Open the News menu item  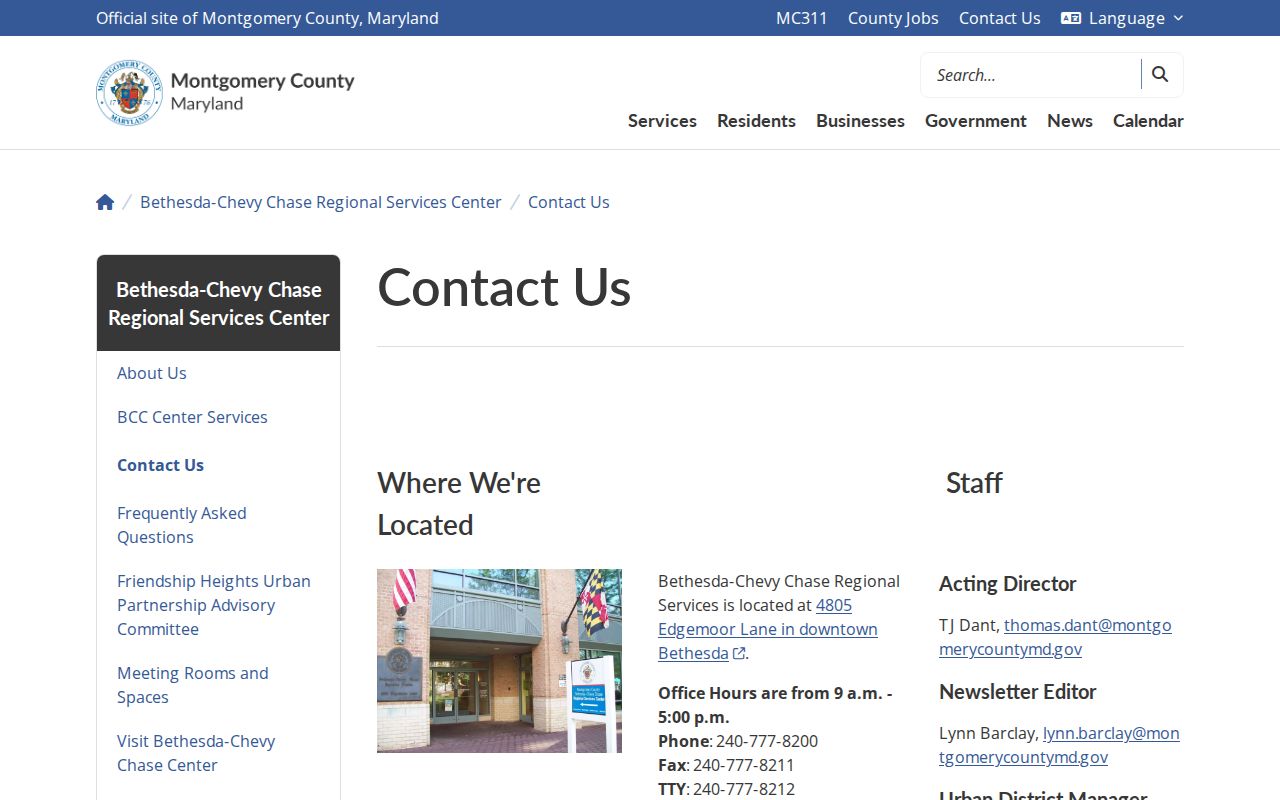[x=1070, y=120]
